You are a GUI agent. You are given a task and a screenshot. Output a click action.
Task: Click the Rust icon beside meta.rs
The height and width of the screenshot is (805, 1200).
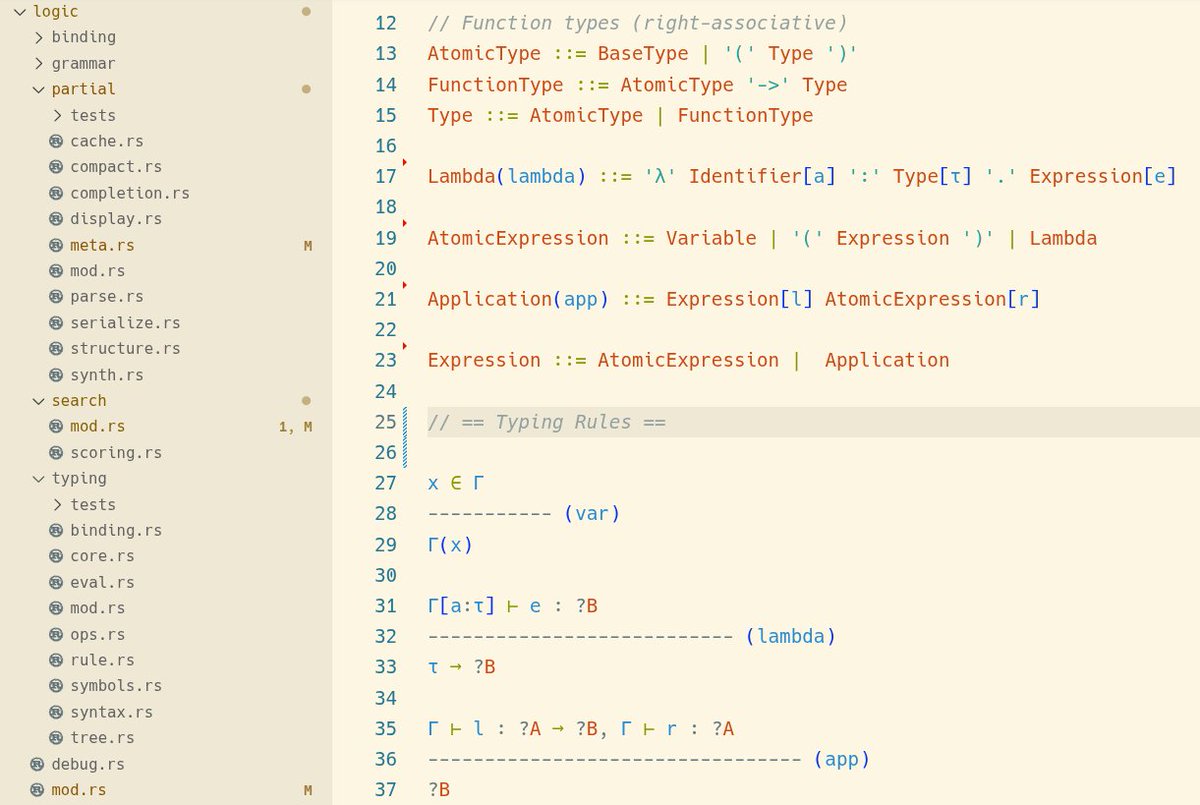[56, 245]
